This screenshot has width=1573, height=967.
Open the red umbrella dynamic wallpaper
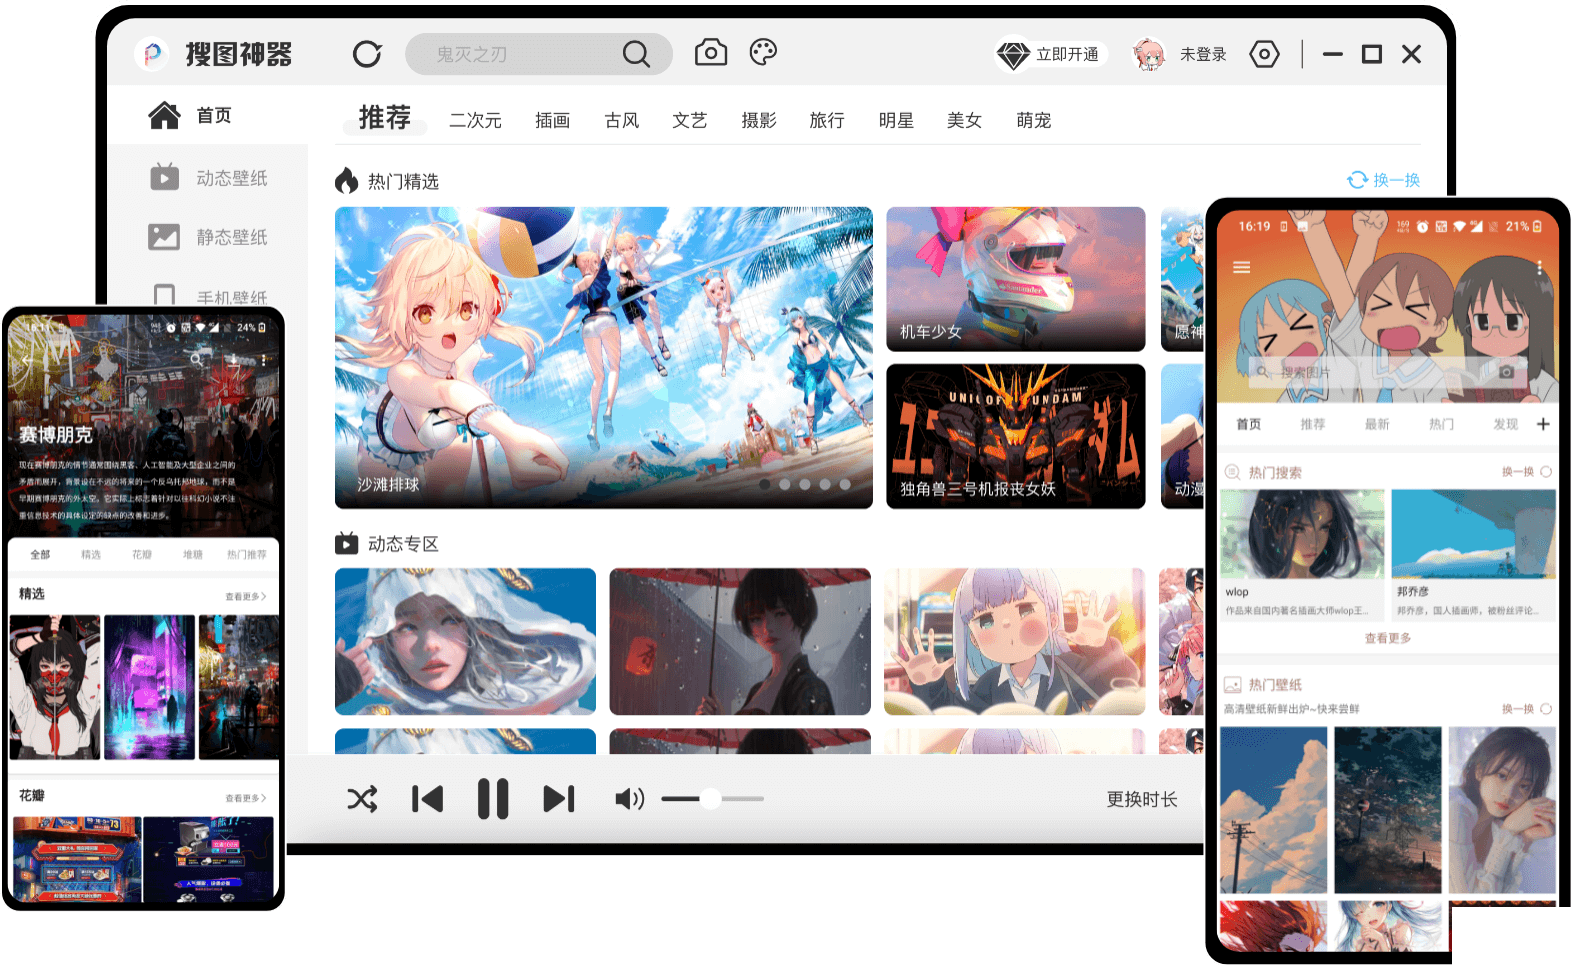(x=740, y=641)
